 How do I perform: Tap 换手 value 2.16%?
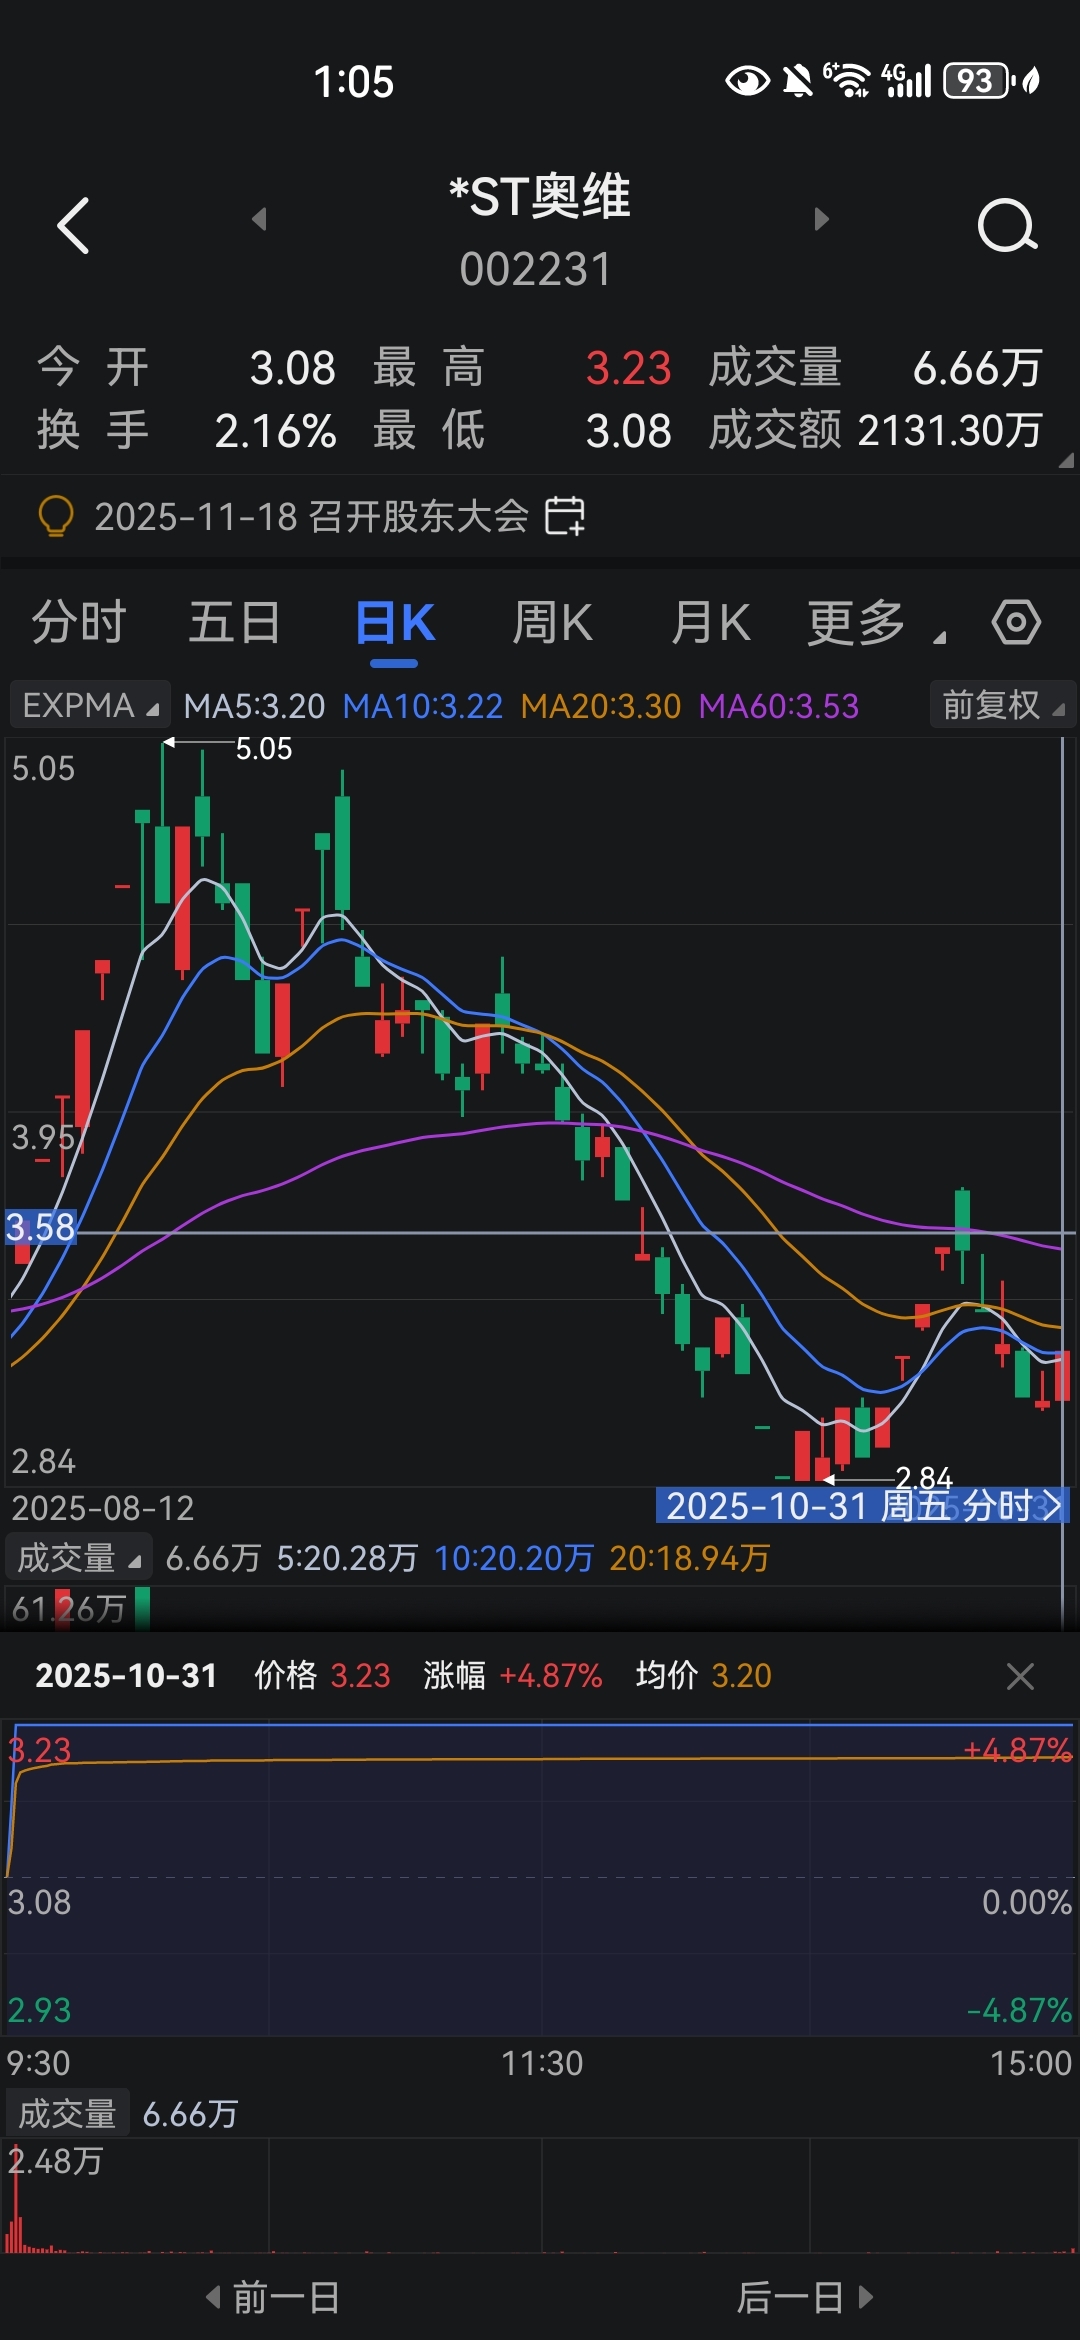pos(275,430)
